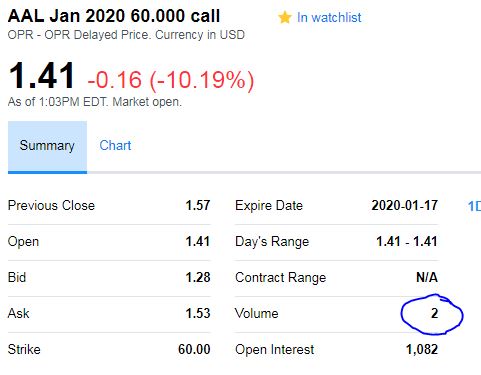Click the In watchlist link
481x375 pixels.
tap(329, 17)
